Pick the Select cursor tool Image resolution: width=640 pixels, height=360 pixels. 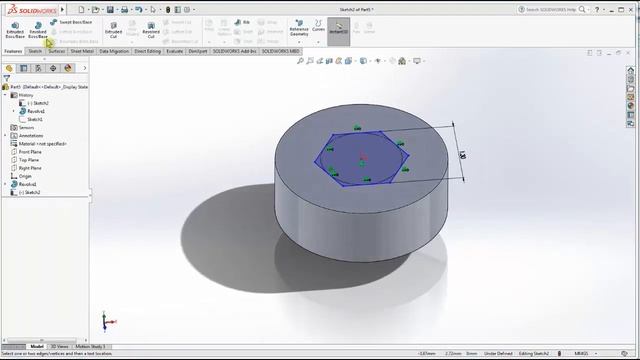(x=153, y=9)
